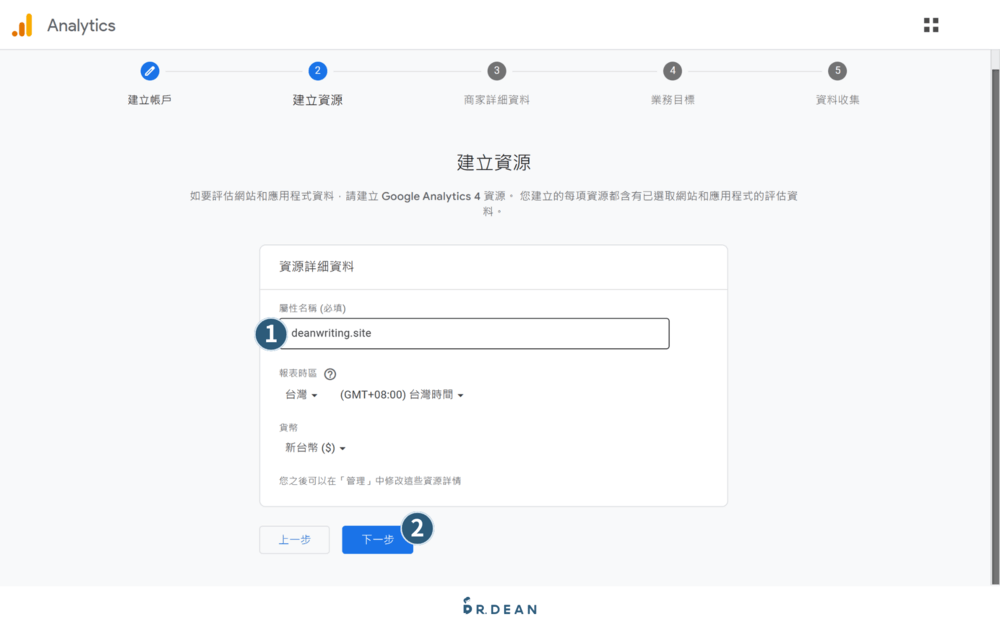This screenshot has height=625, width=1000.
Task: Click the 上一步 button
Action: point(294,539)
